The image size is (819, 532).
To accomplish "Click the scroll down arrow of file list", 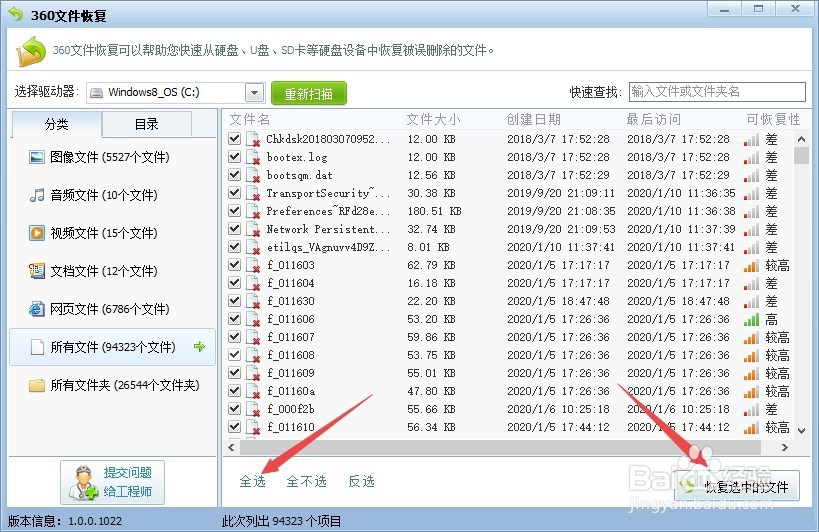I will (801, 431).
